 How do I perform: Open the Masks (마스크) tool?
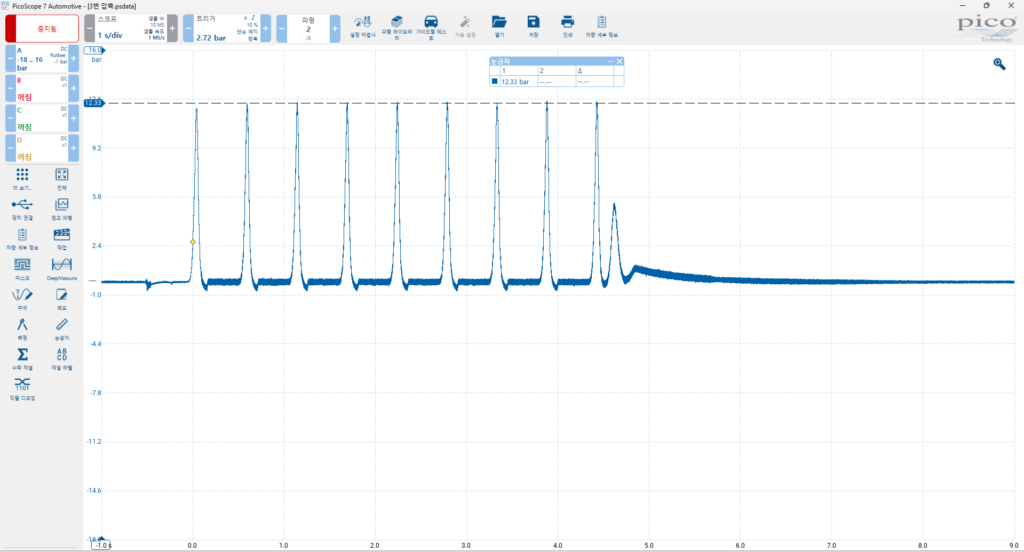coord(22,265)
